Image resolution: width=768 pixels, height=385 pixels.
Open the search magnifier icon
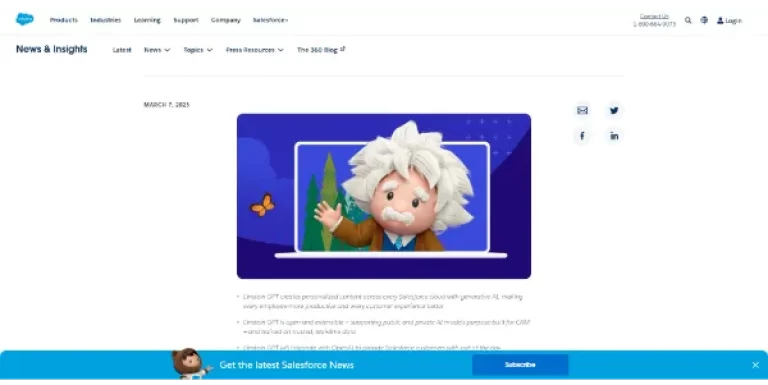688,20
